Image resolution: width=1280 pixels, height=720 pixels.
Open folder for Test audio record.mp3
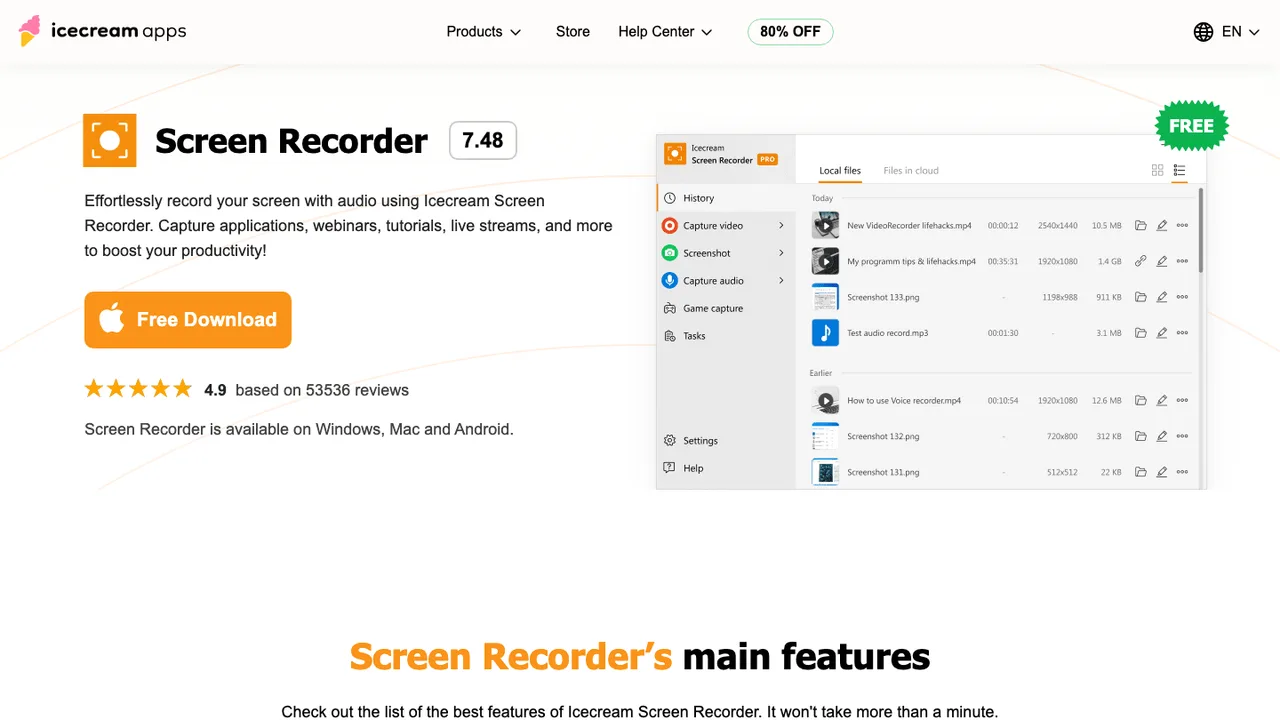click(x=1140, y=333)
